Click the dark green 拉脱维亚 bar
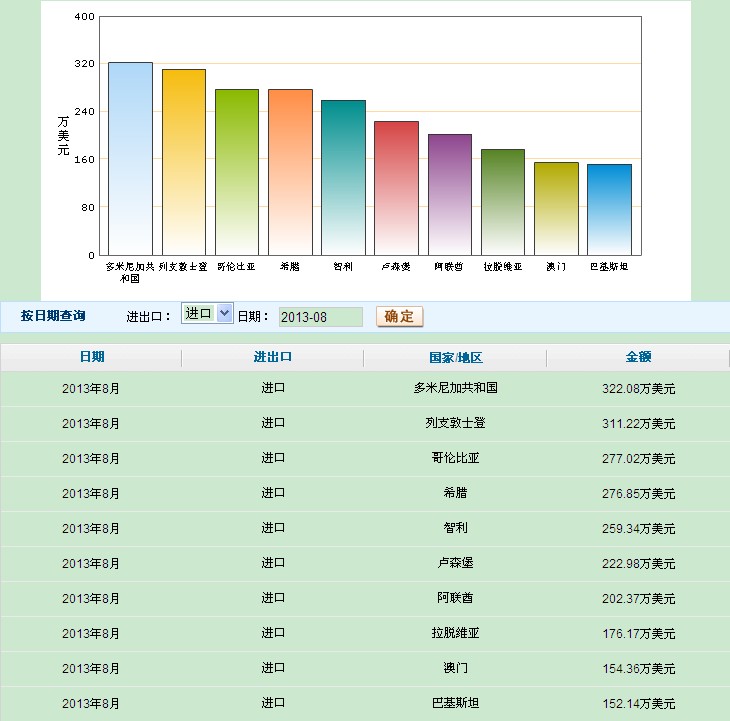 [503, 202]
